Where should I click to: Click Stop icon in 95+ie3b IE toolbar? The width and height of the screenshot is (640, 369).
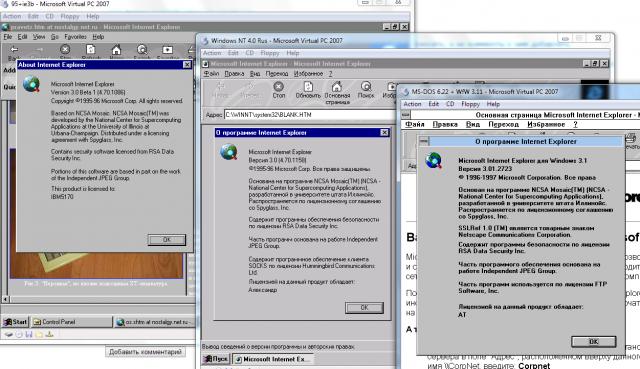(65, 49)
